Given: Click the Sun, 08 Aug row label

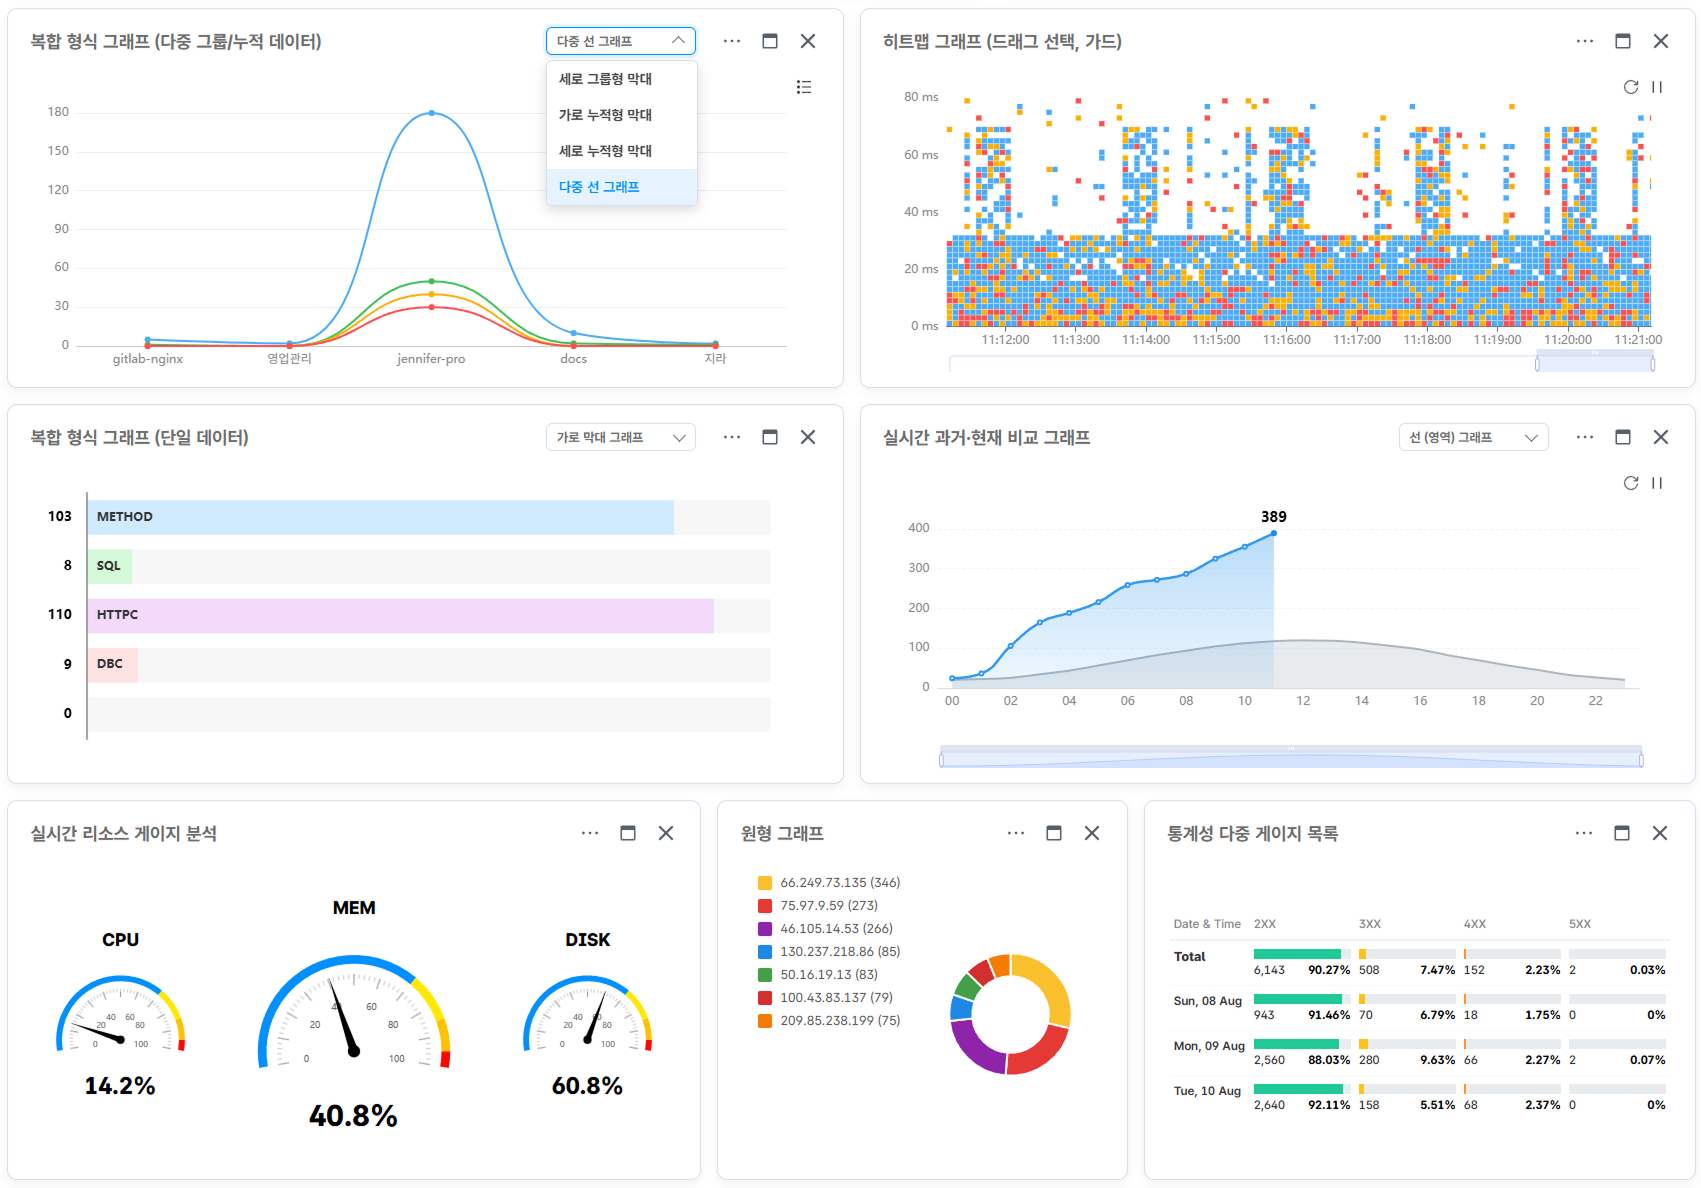Looking at the screenshot, I should click(1207, 1001).
